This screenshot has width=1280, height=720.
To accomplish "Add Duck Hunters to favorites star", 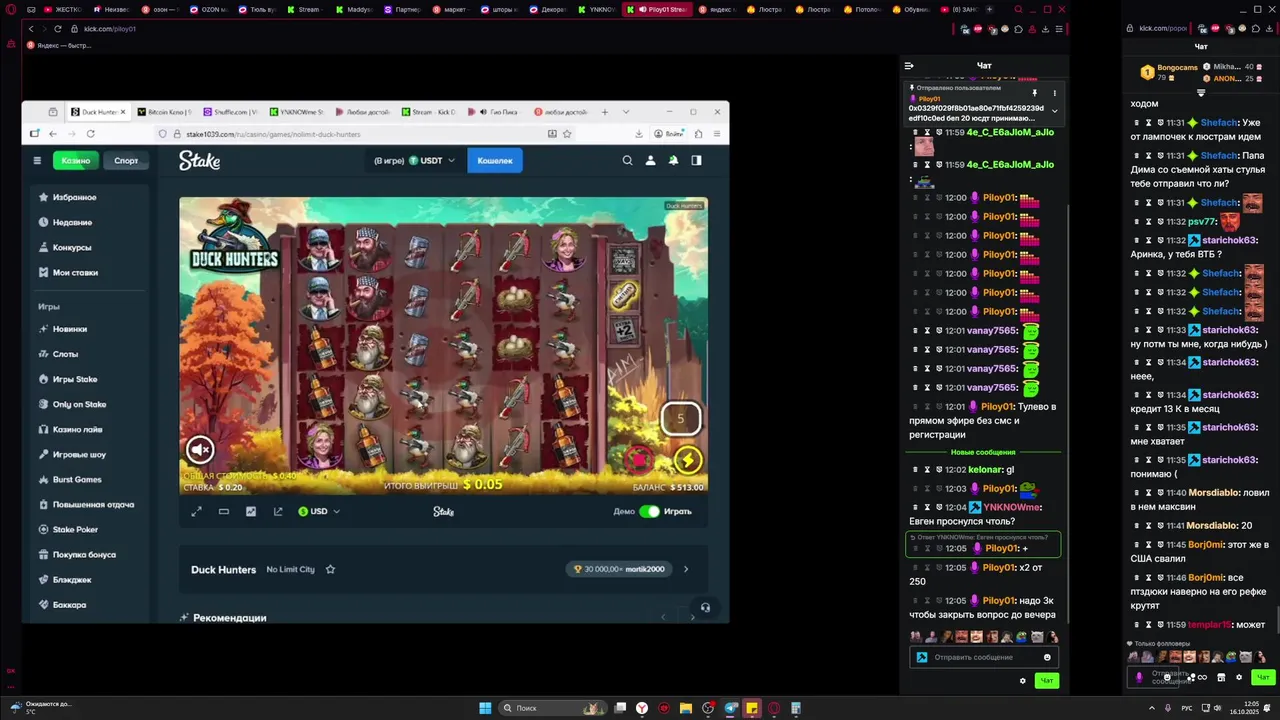I will [x=330, y=569].
